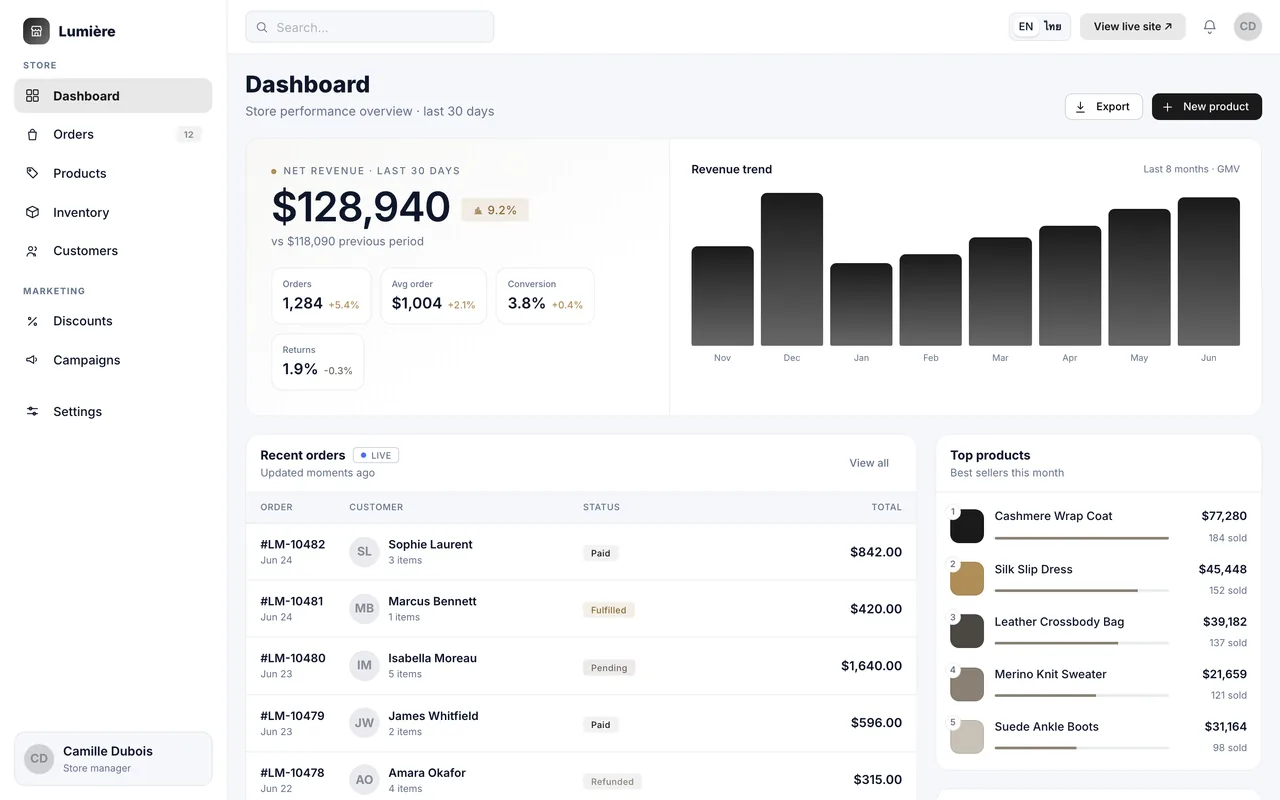The width and height of the screenshot is (1280, 800).
Task: Focus the Search input field
Action: 370,27
